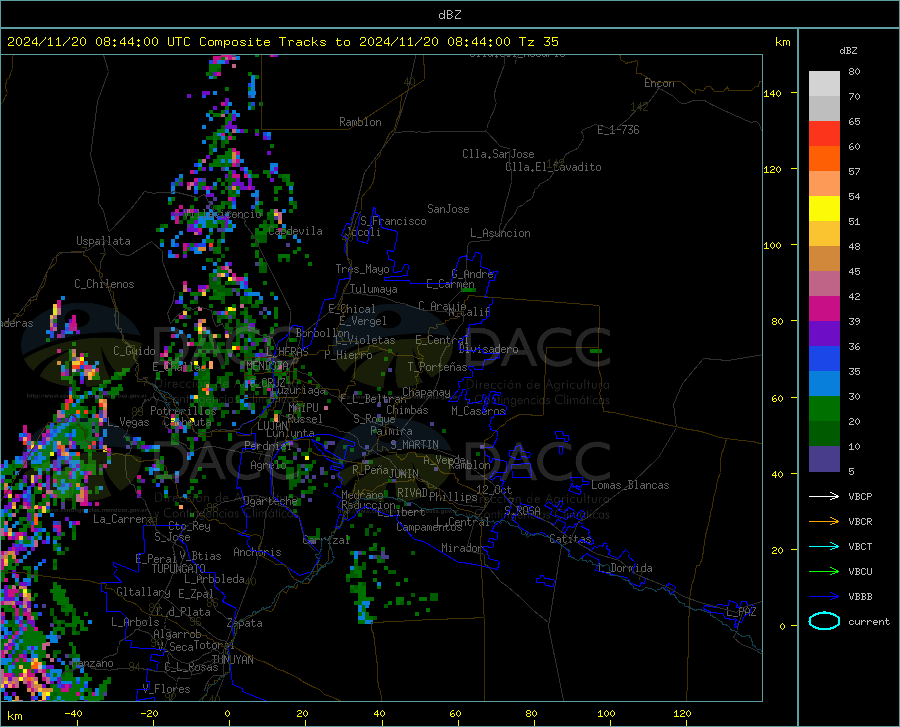The image size is (900, 727).
Task: Click the Catitas label on map
Action: [x=570, y=539]
